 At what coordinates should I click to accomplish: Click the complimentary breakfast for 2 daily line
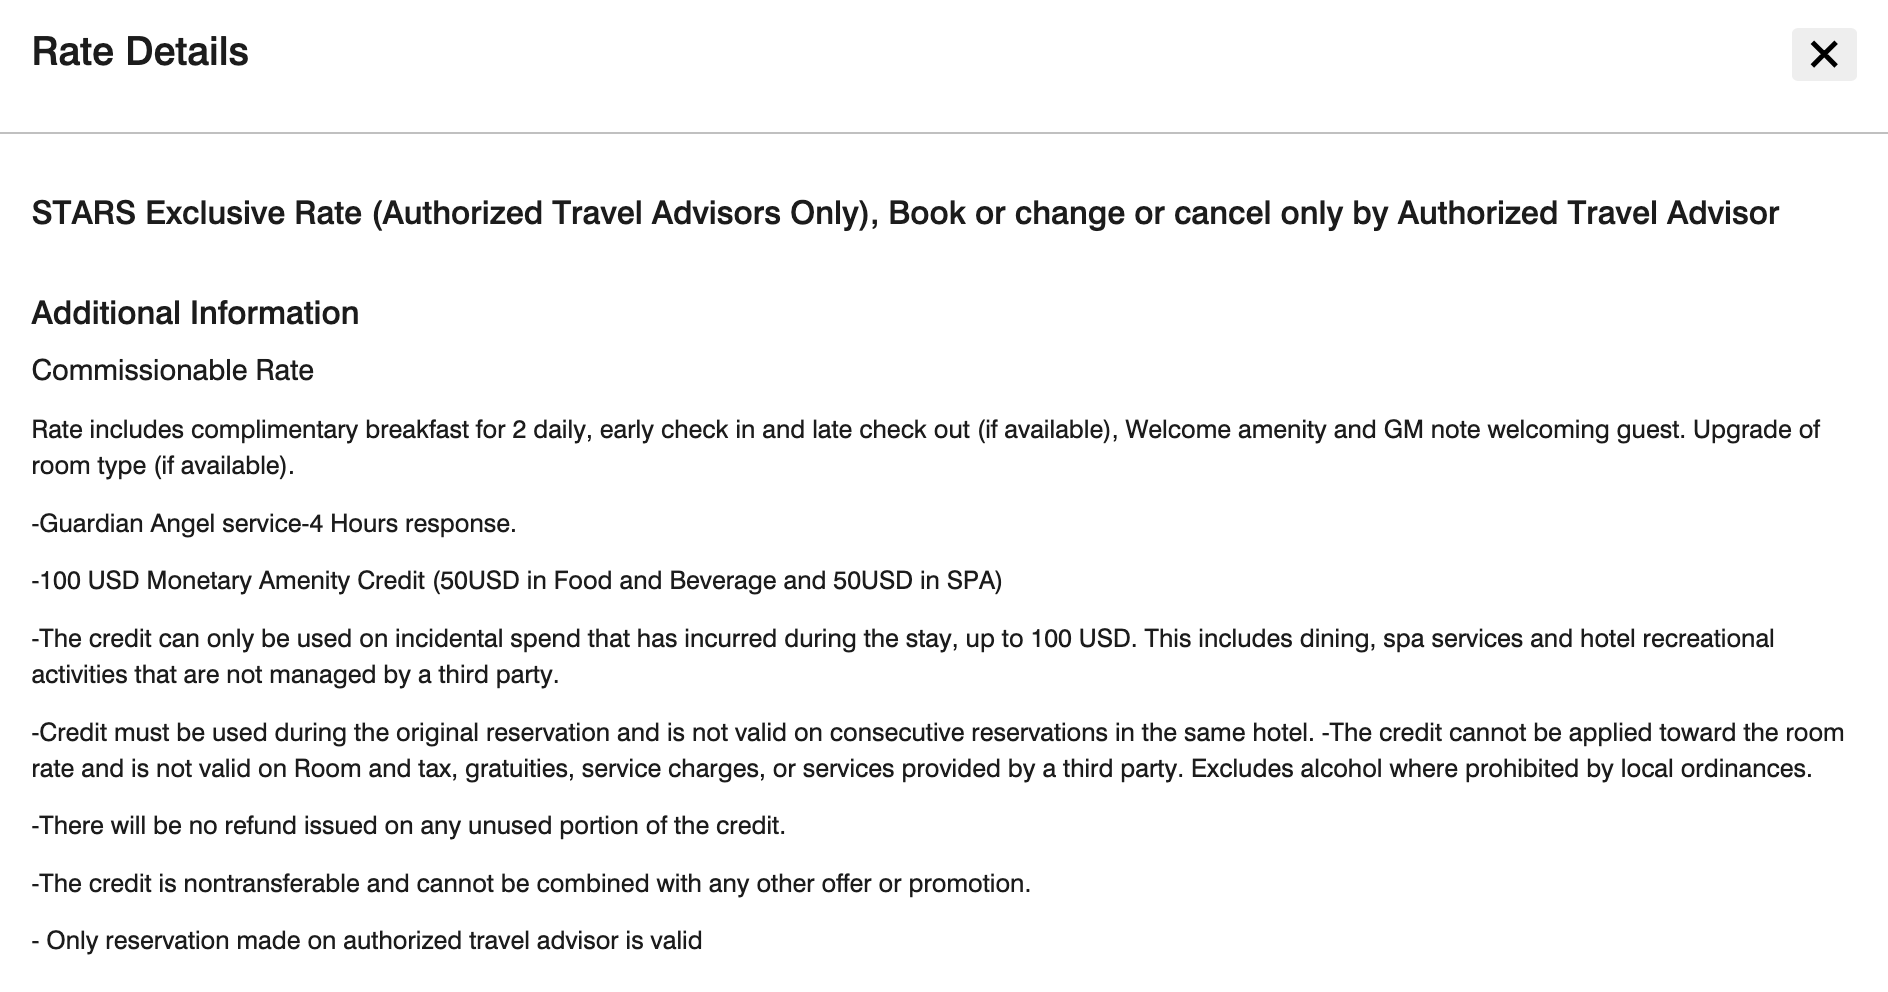pos(926,430)
